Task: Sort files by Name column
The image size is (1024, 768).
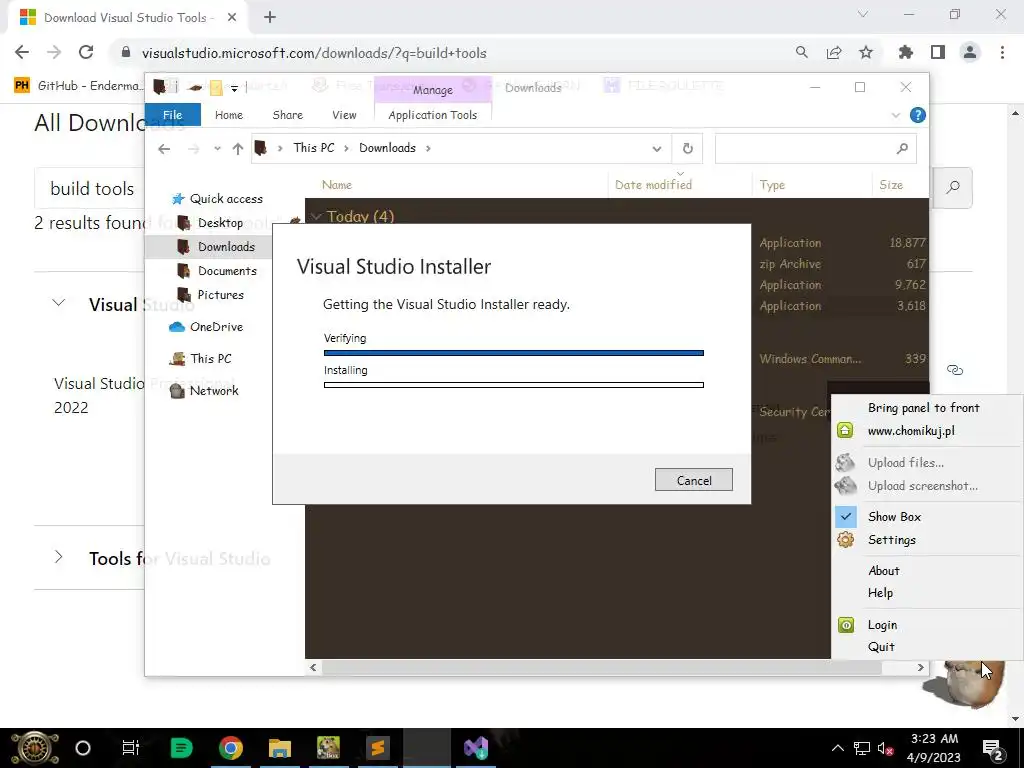Action: [x=337, y=185]
